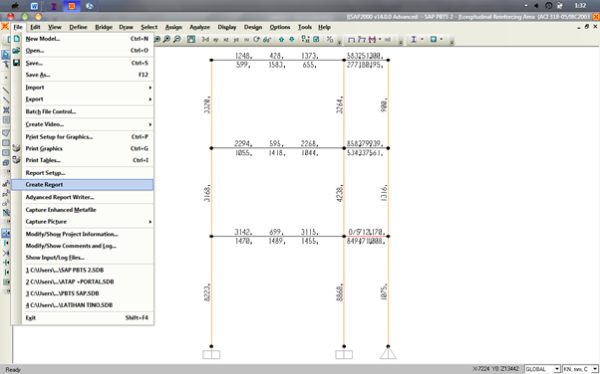Open the Assign menu
Image resolution: width=600 pixels, height=374 pixels.
173,27
